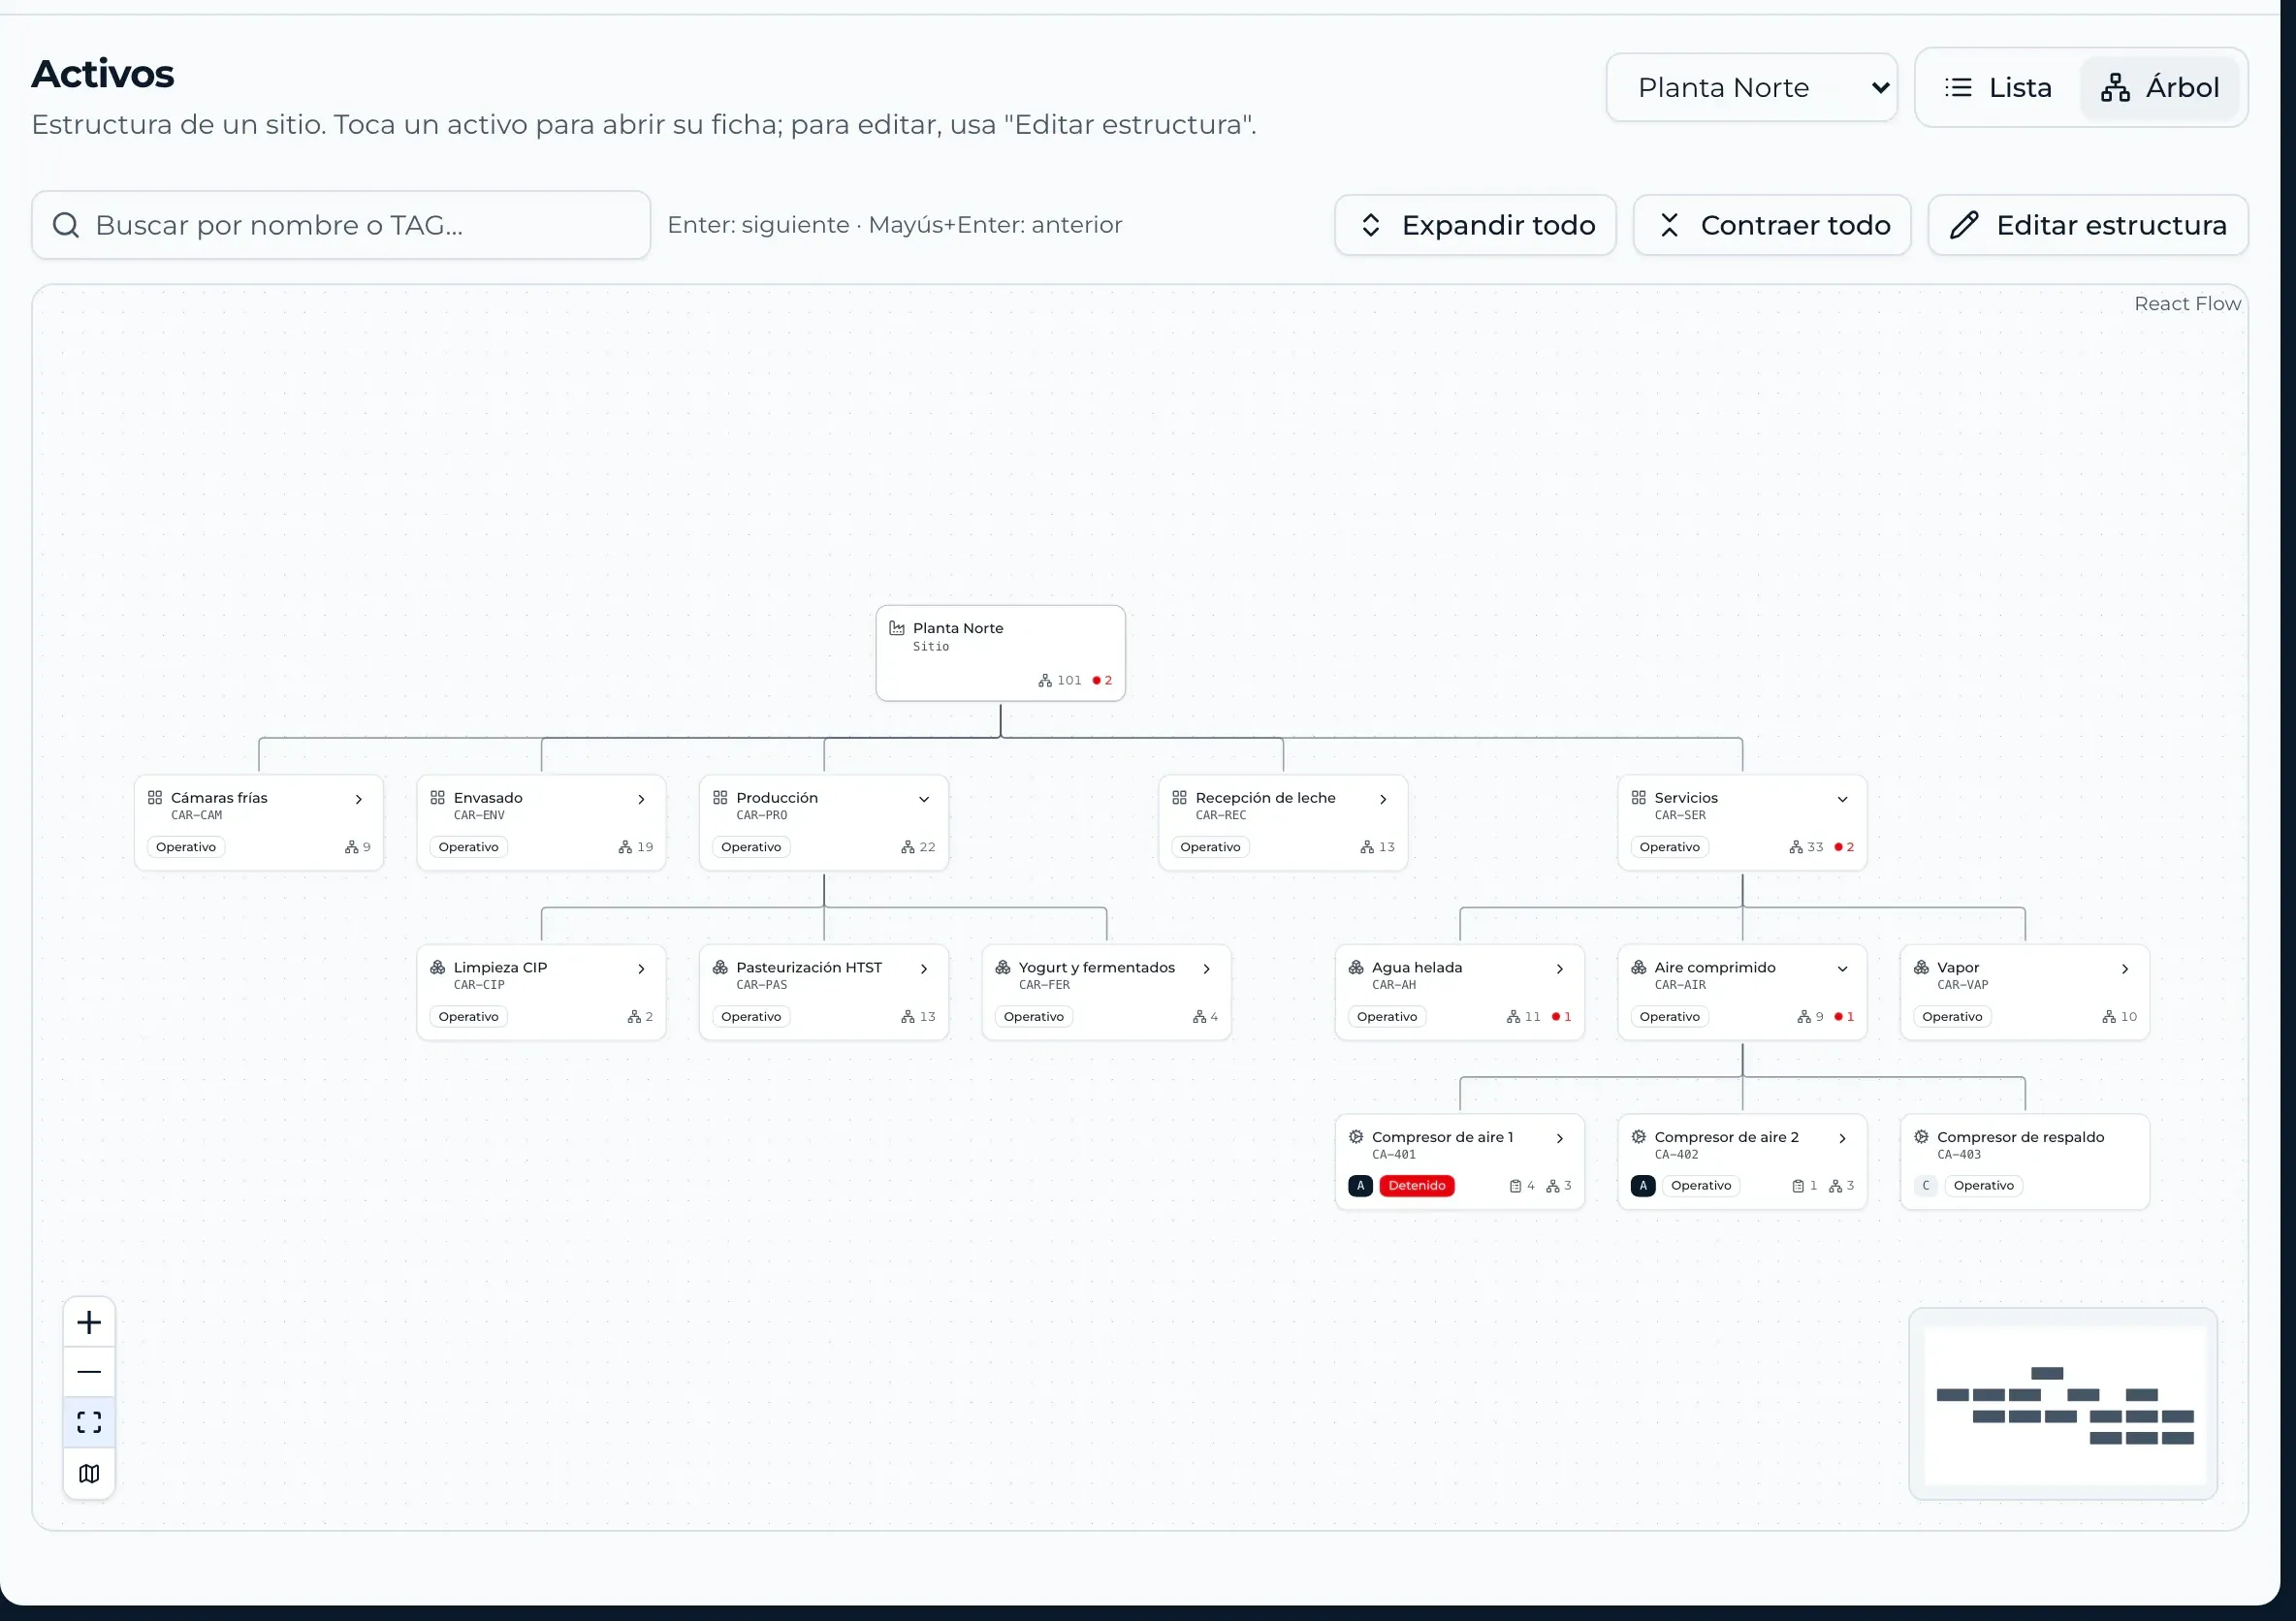The height and width of the screenshot is (1621, 2296).
Task: Switch to Lista view
Action: click(1998, 88)
